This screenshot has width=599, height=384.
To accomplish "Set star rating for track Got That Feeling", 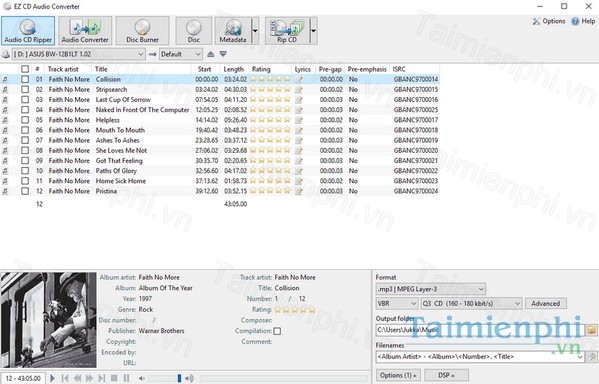I will click(270, 160).
